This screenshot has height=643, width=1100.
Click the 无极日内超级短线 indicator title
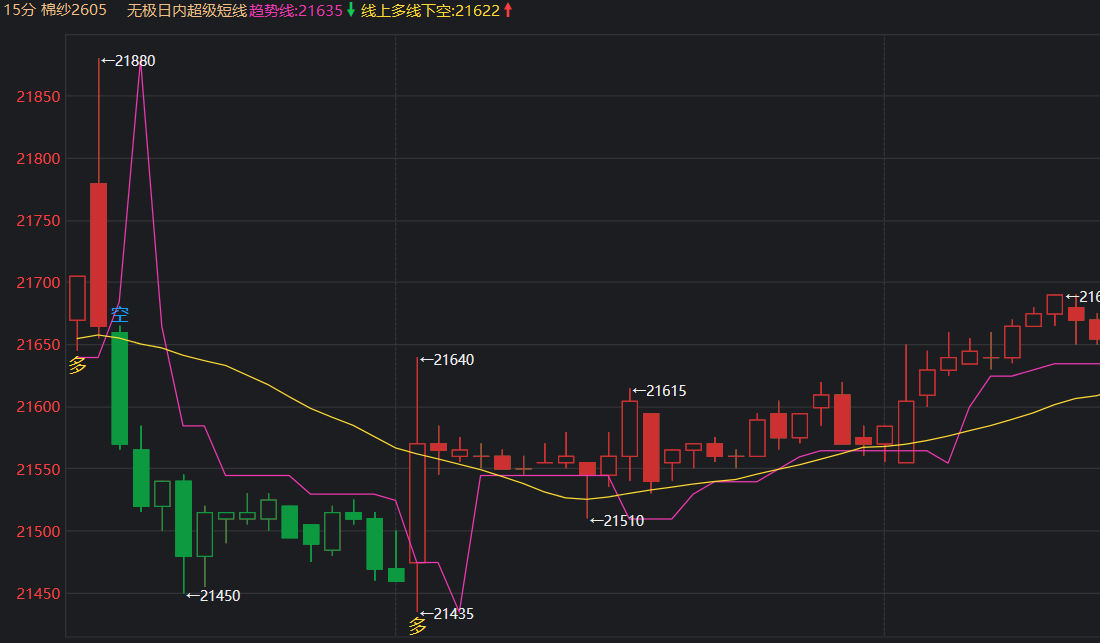tap(187, 11)
